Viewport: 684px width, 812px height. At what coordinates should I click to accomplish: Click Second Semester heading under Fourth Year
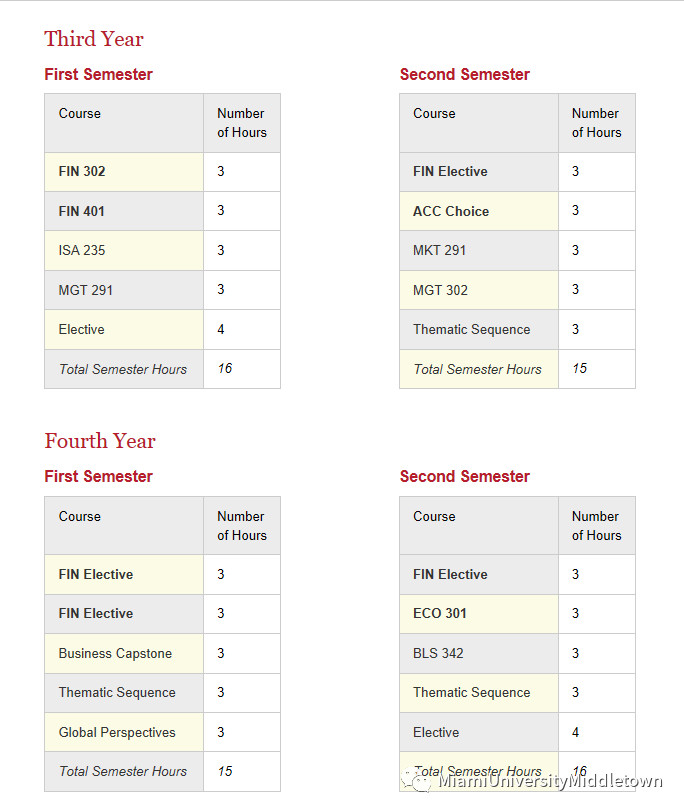pyautogui.click(x=465, y=476)
